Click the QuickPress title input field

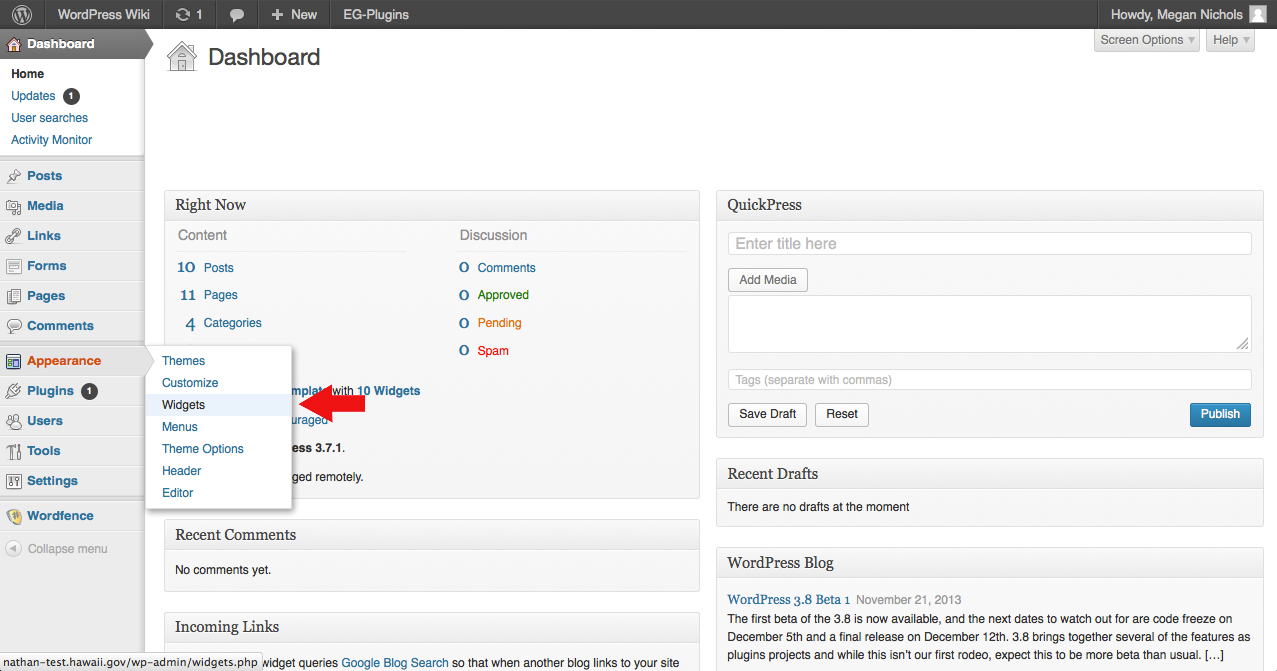tap(989, 244)
